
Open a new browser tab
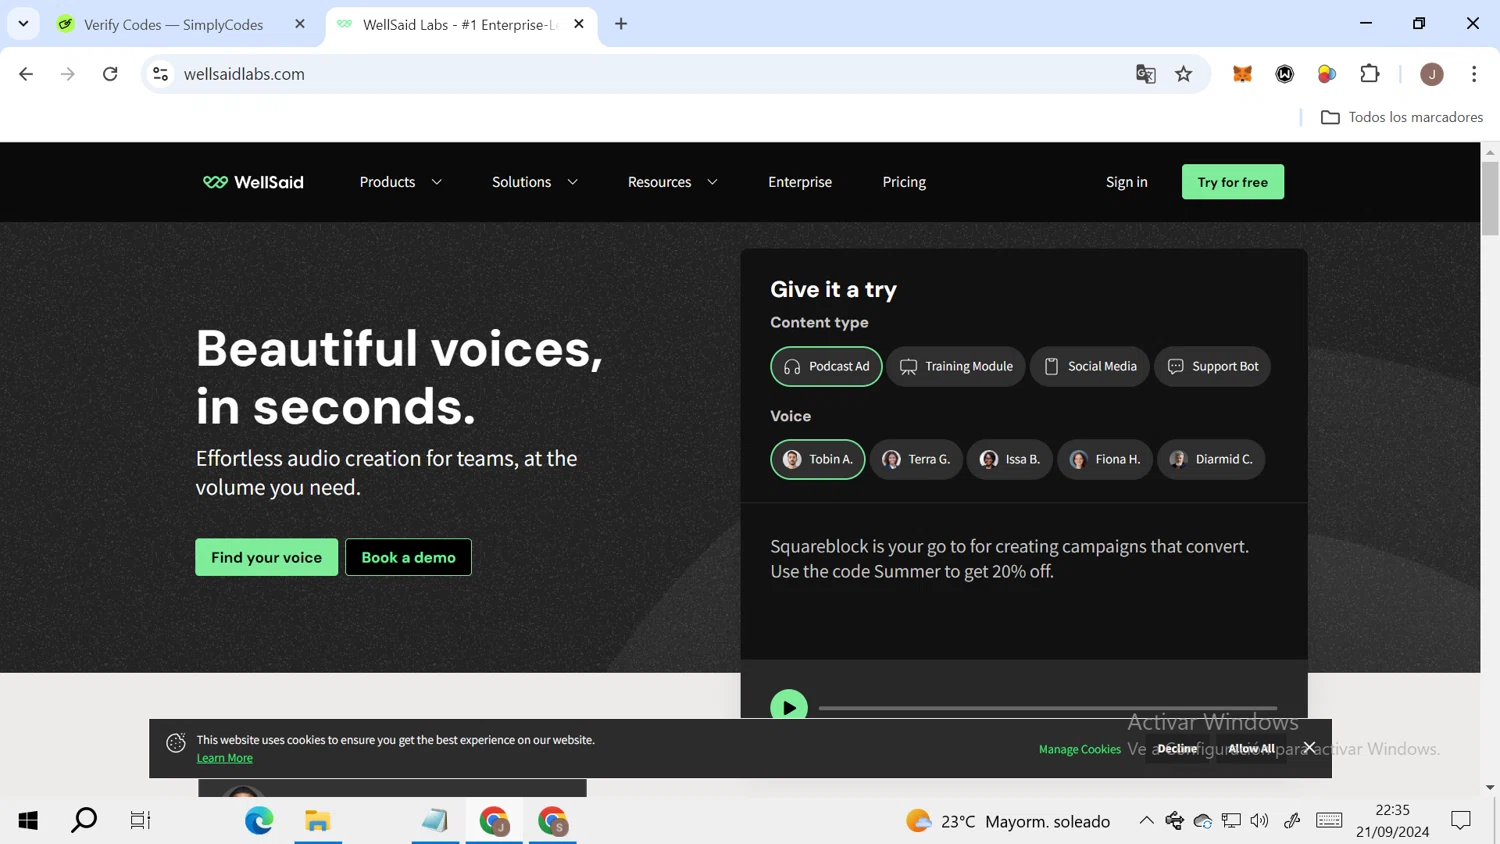pyautogui.click(x=621, y=24)
